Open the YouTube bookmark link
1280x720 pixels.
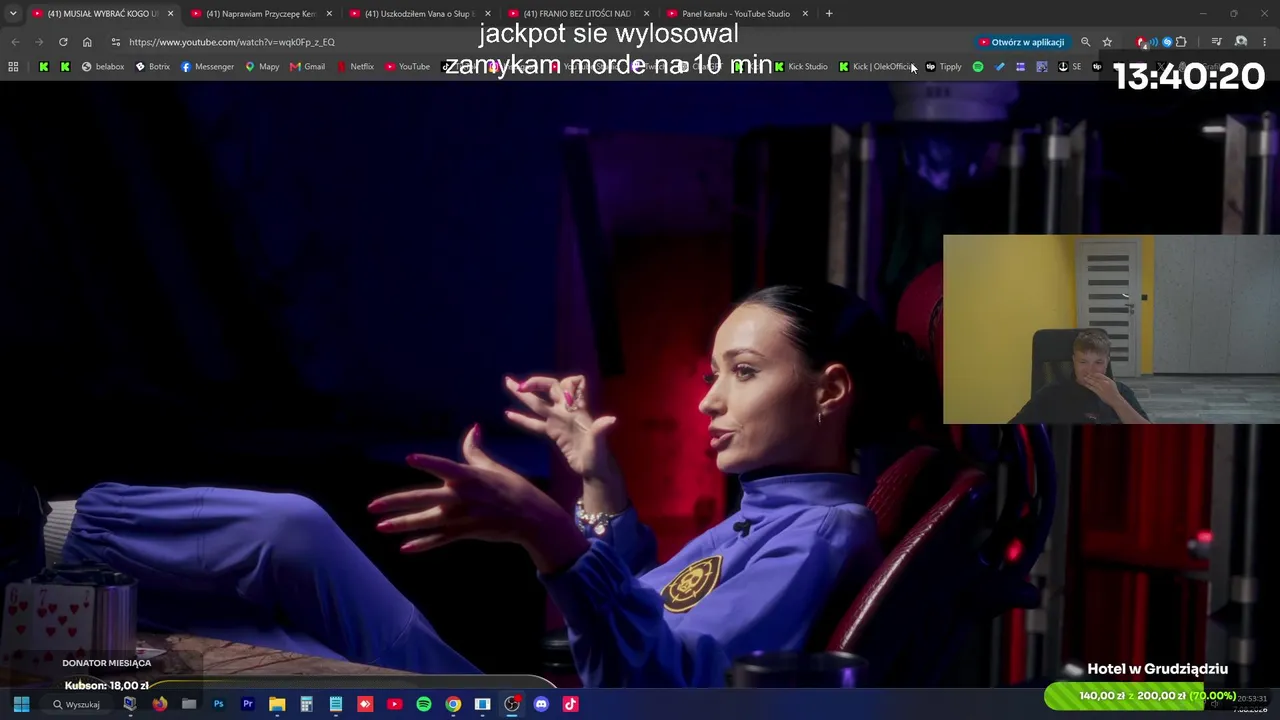(x=407, y=67)
